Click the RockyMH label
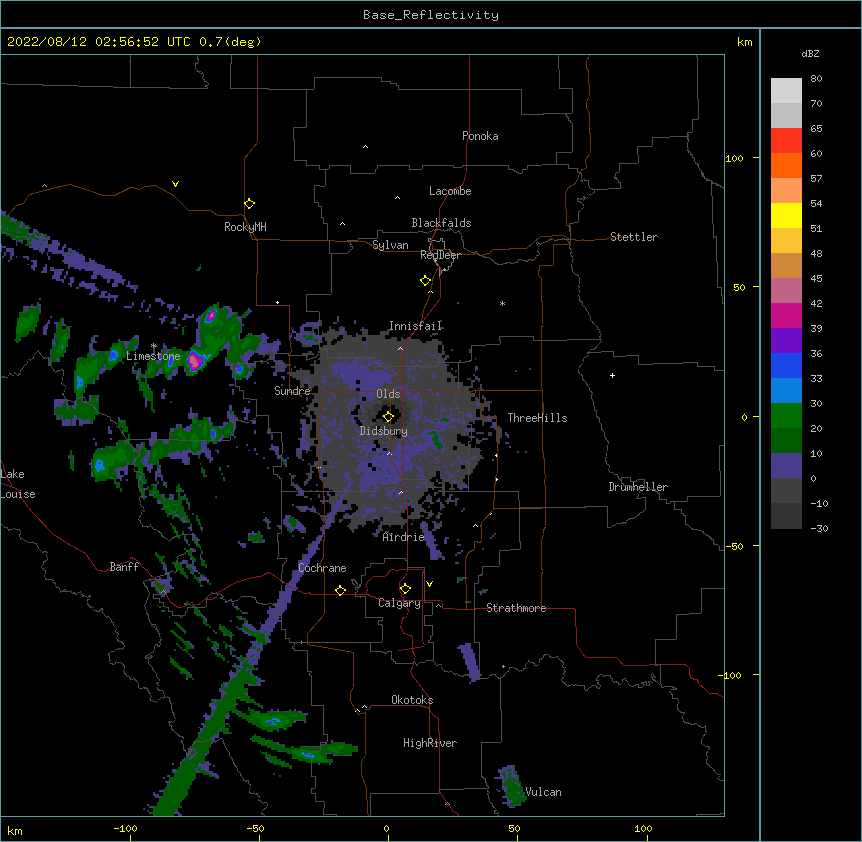Screen dimensions: 862x842 point(245,227)
